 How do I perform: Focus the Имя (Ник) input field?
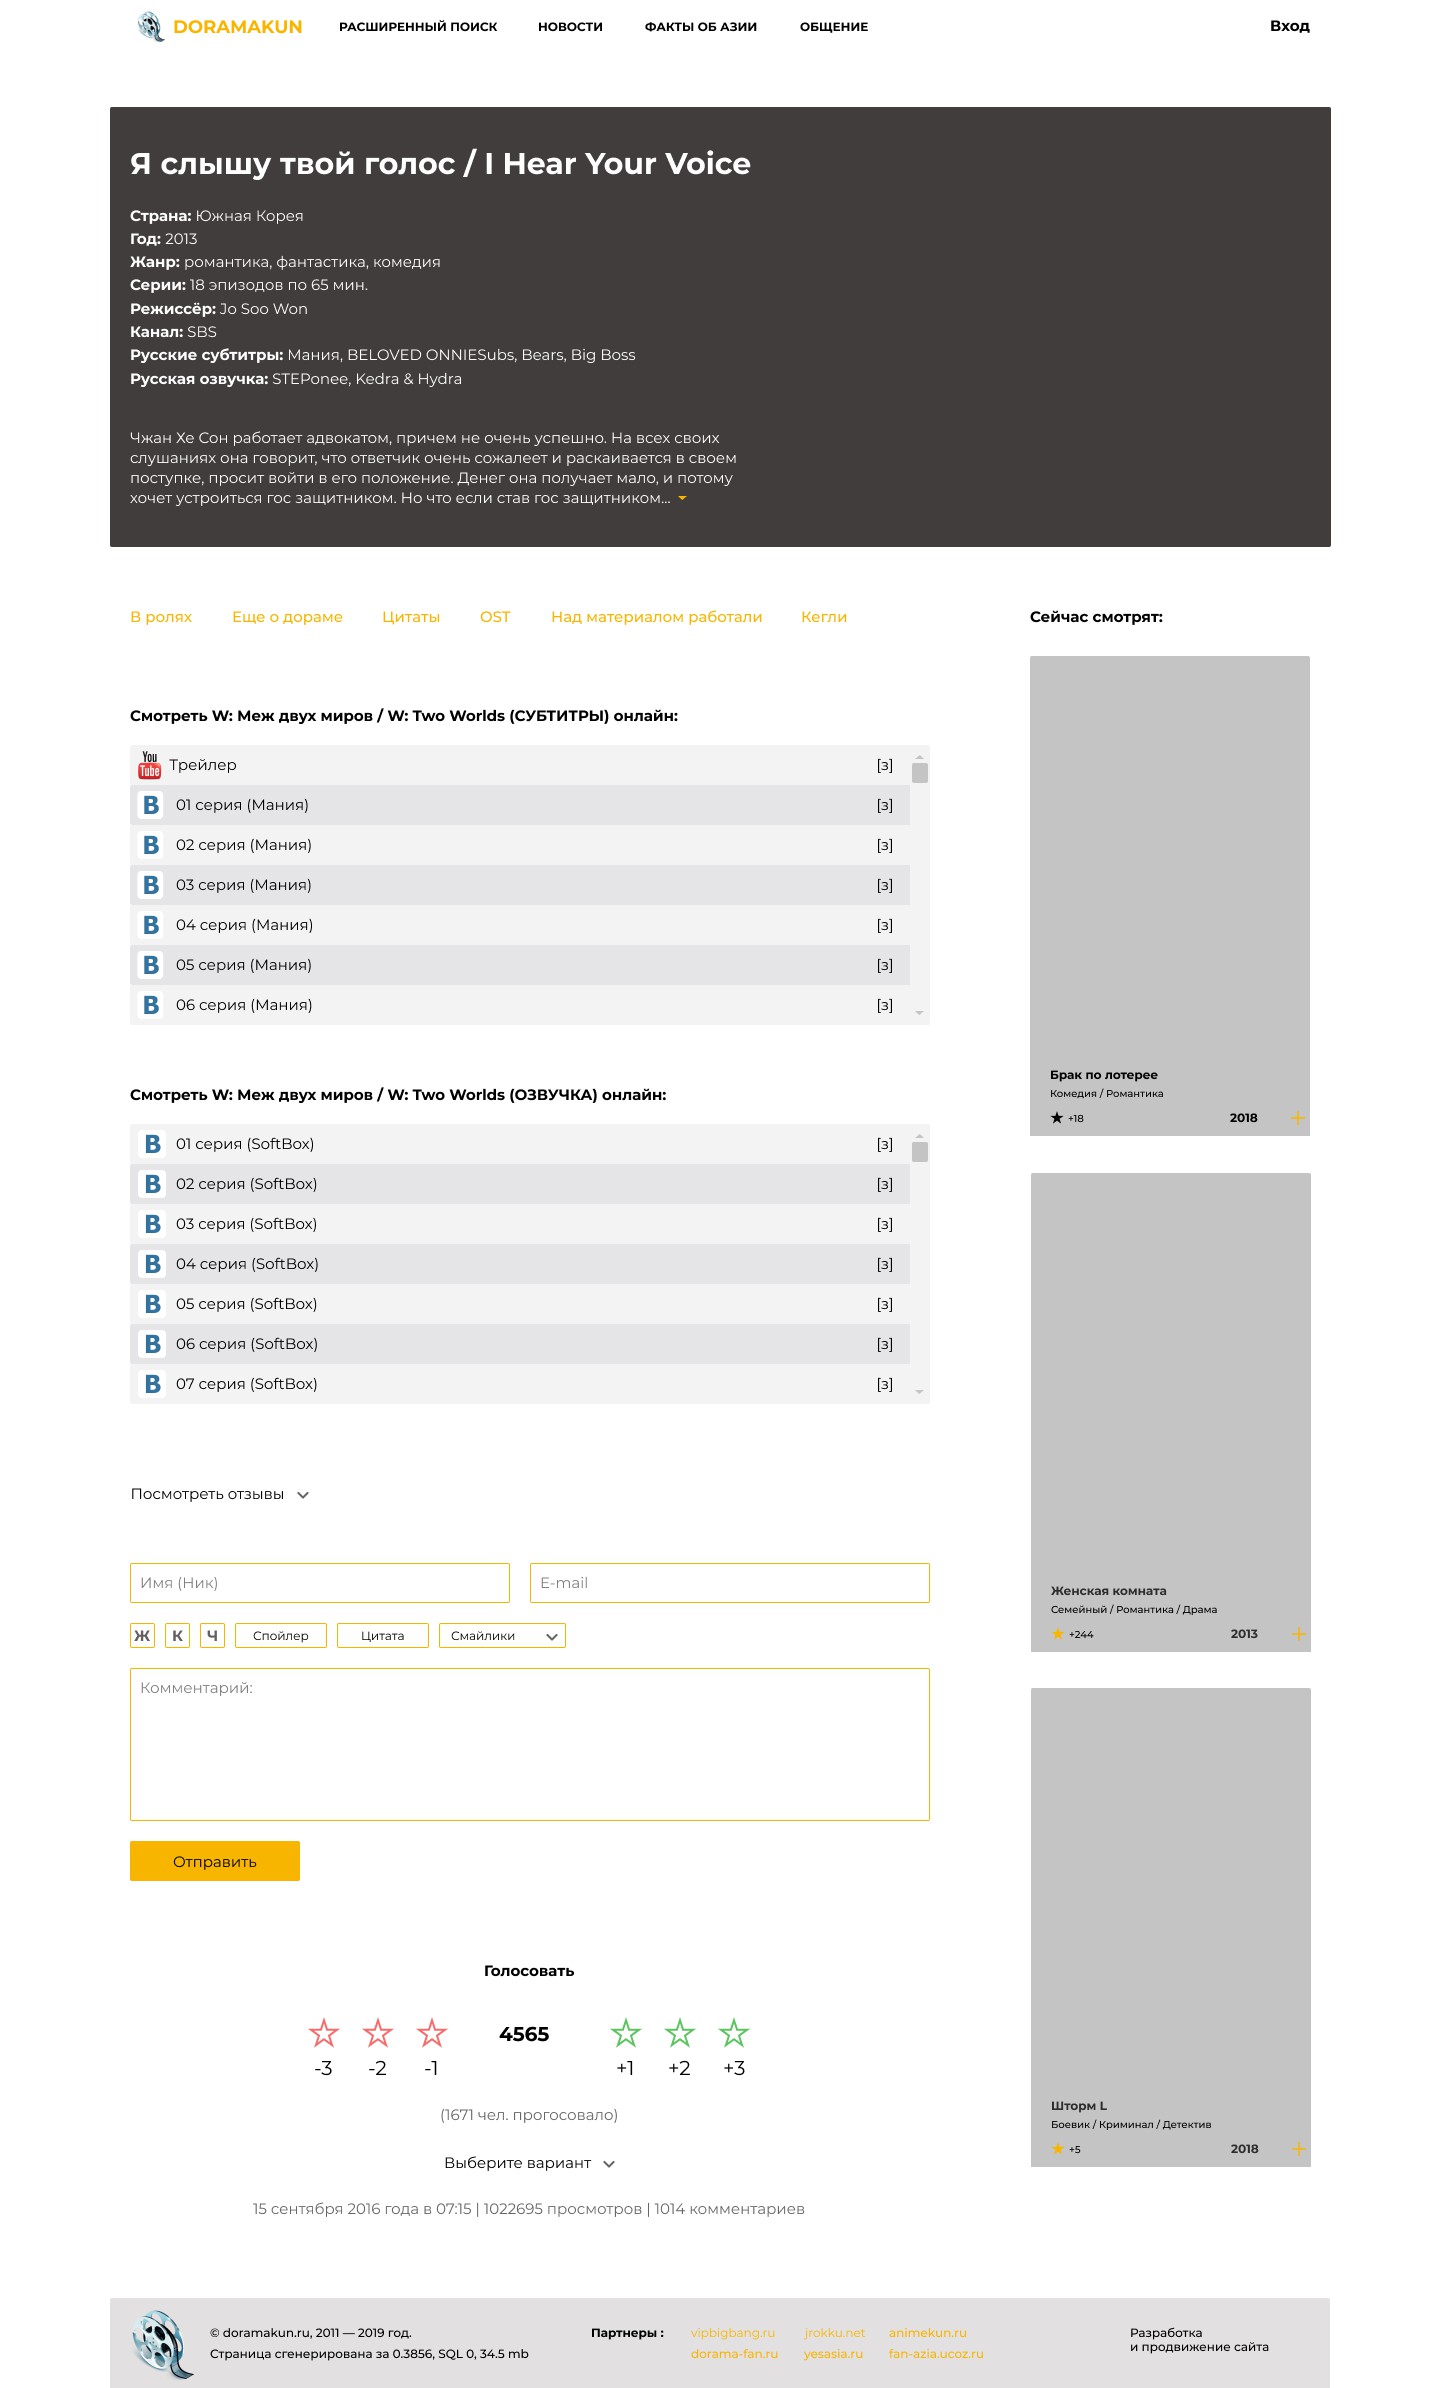(x=320, y=1583)
